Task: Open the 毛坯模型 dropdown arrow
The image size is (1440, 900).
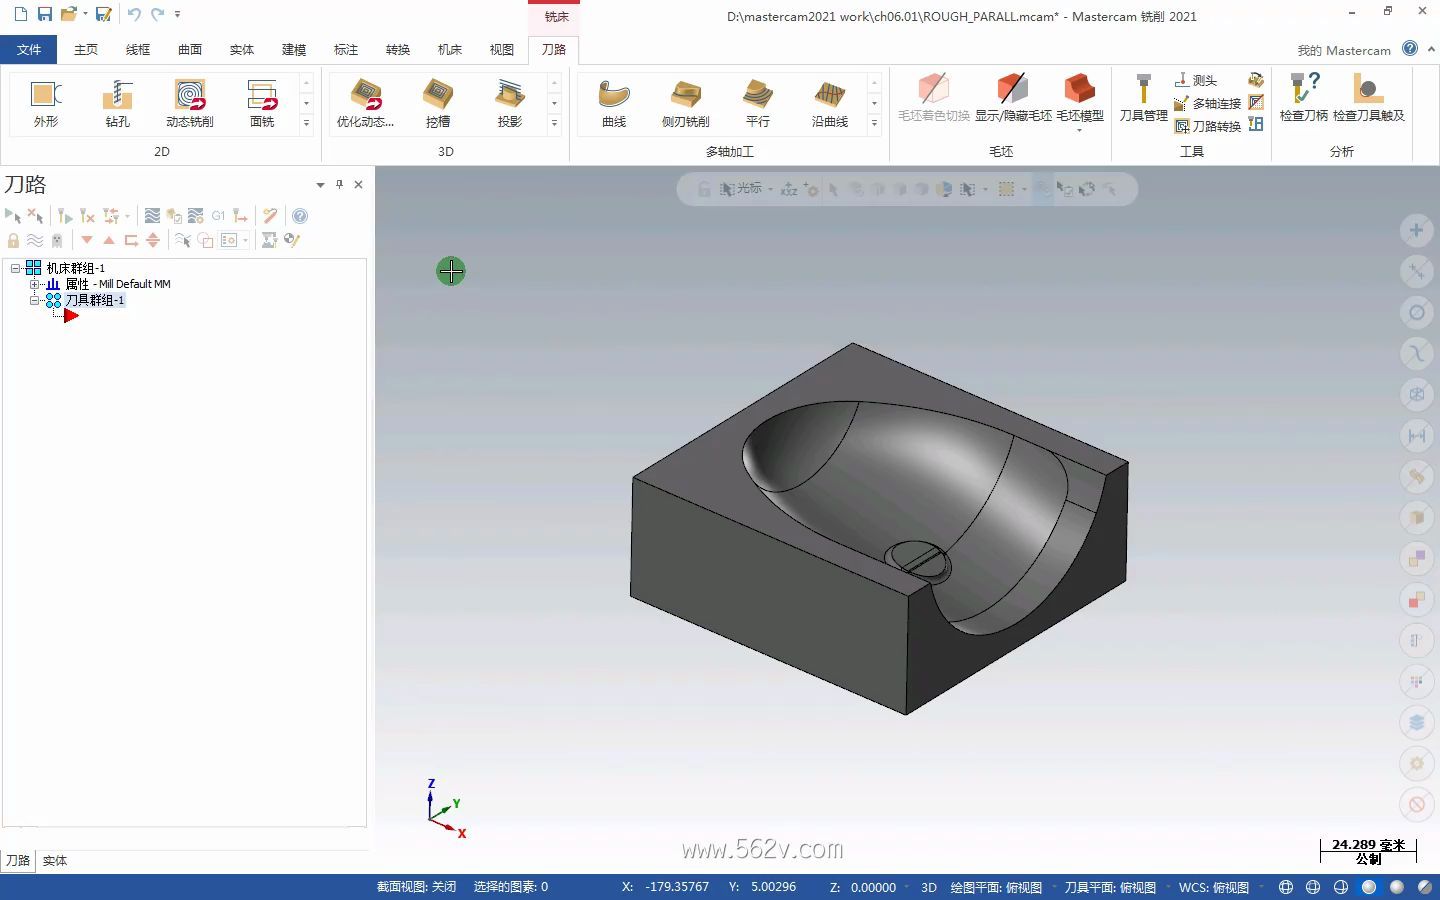Action: [1080, 130]
